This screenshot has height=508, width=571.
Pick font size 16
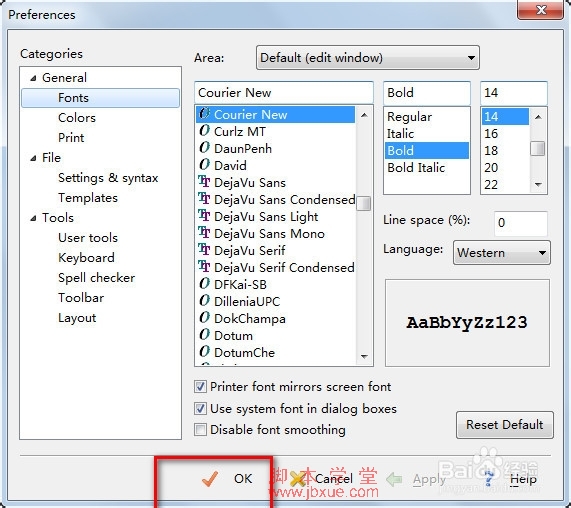tap(505, 134)
